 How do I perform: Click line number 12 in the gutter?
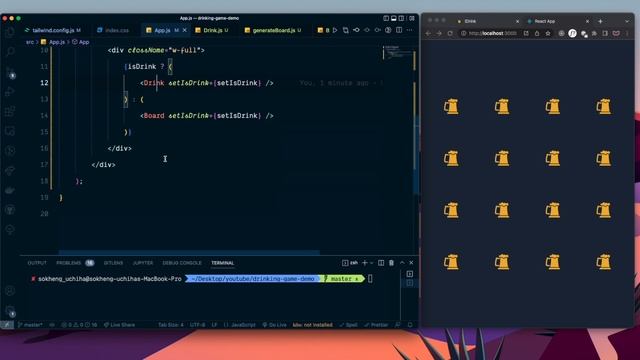(44, 83)
